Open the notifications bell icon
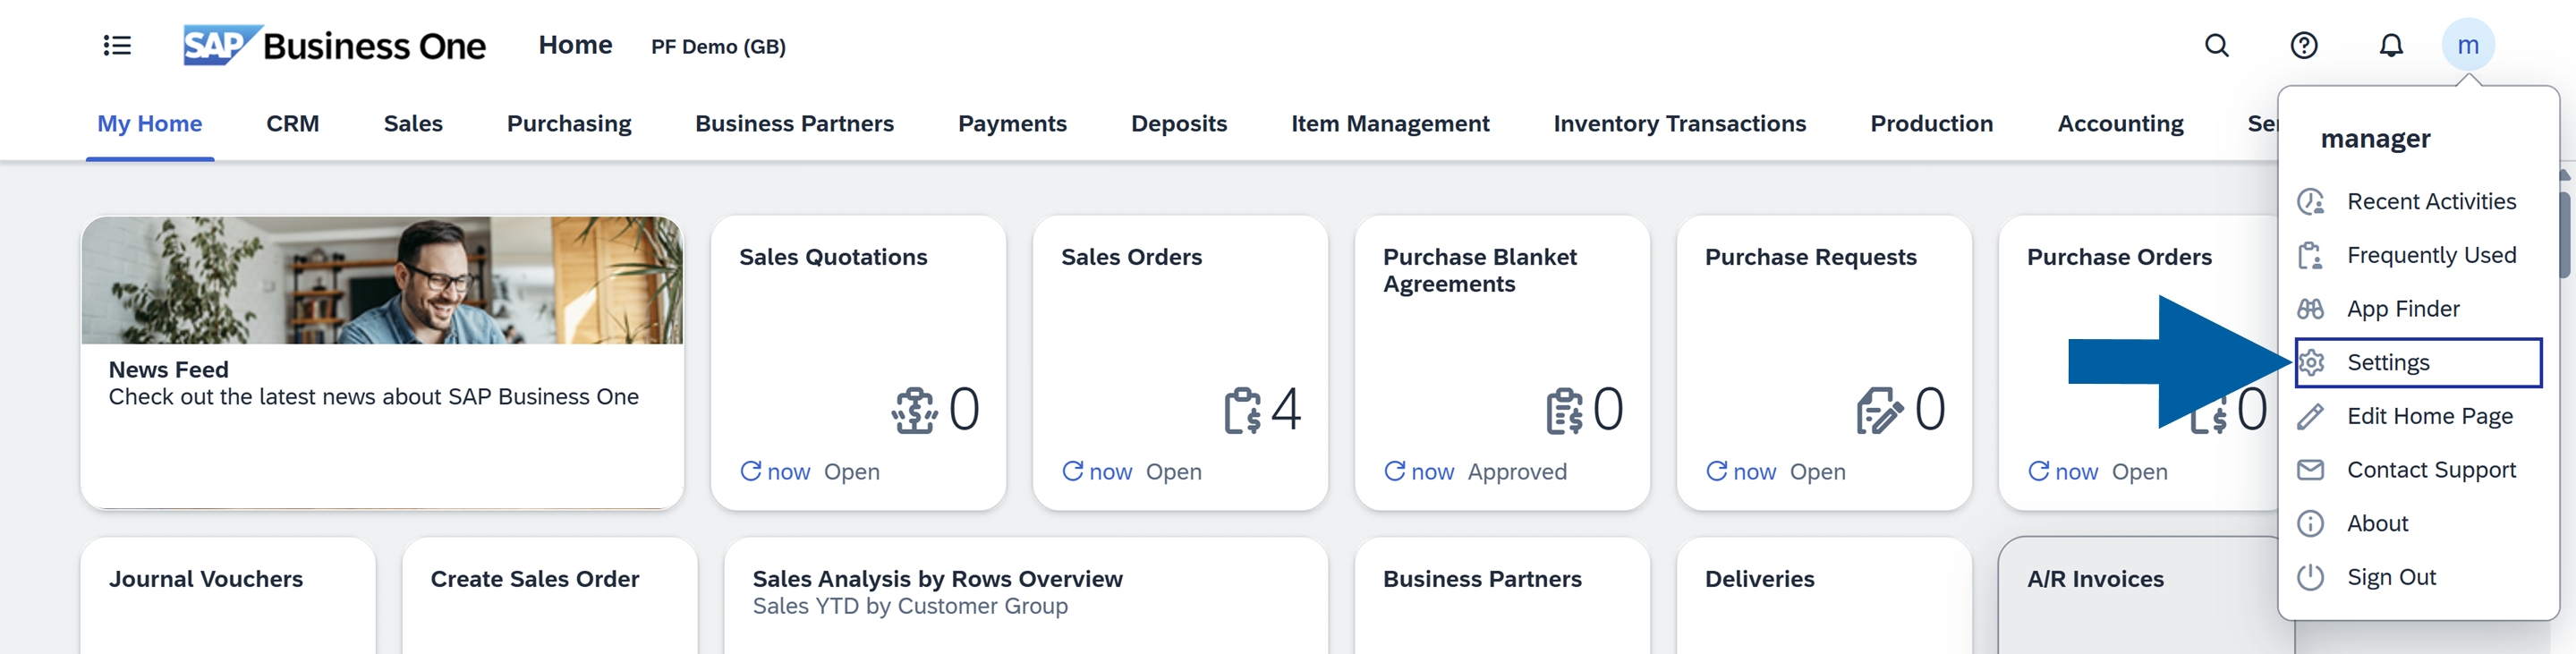The height and width of the screenshot is (654, 2576). pyautogui.click(x=2391, y=46)
